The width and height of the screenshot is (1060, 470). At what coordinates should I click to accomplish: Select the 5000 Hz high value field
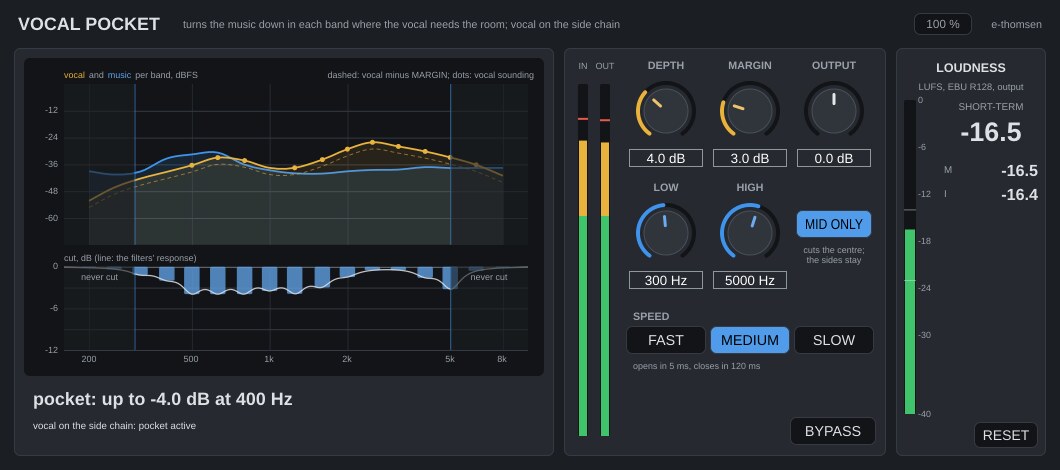click(x=750, y=280)
